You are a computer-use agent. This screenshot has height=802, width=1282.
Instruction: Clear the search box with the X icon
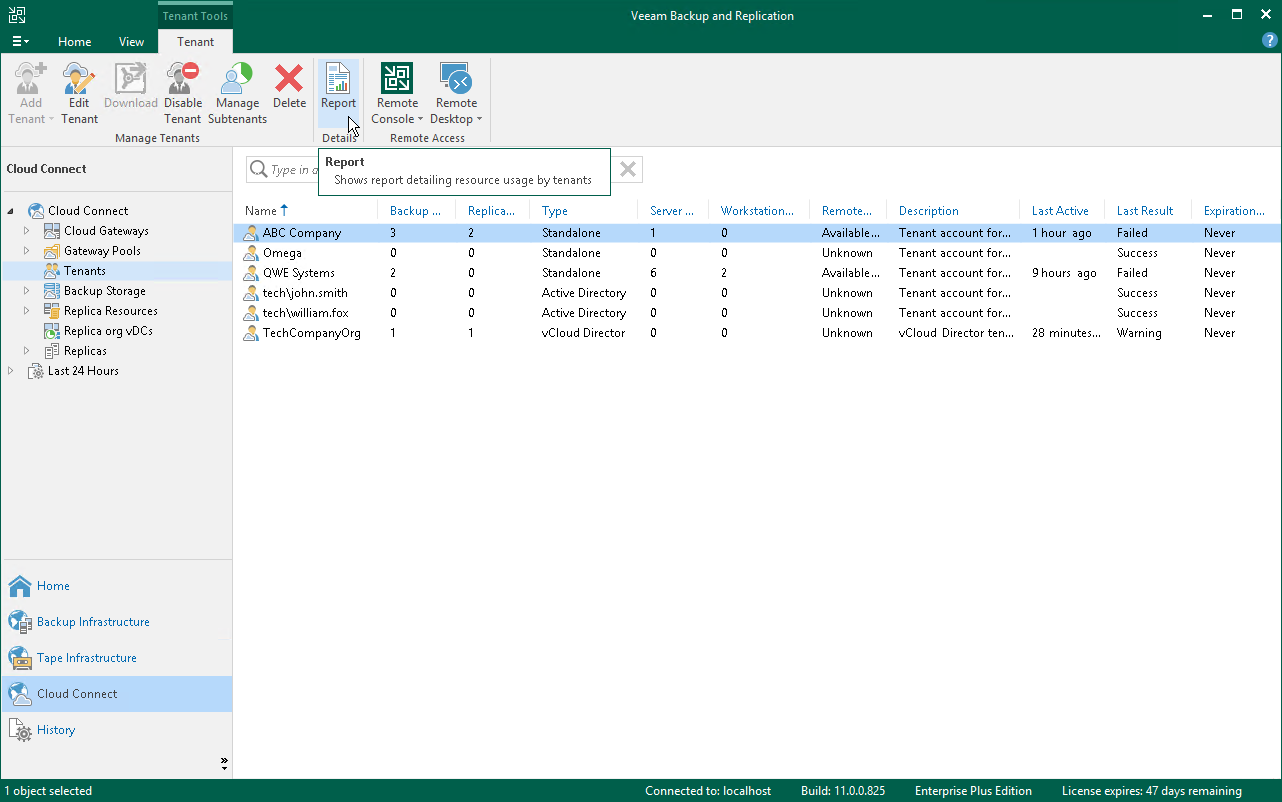628,169
